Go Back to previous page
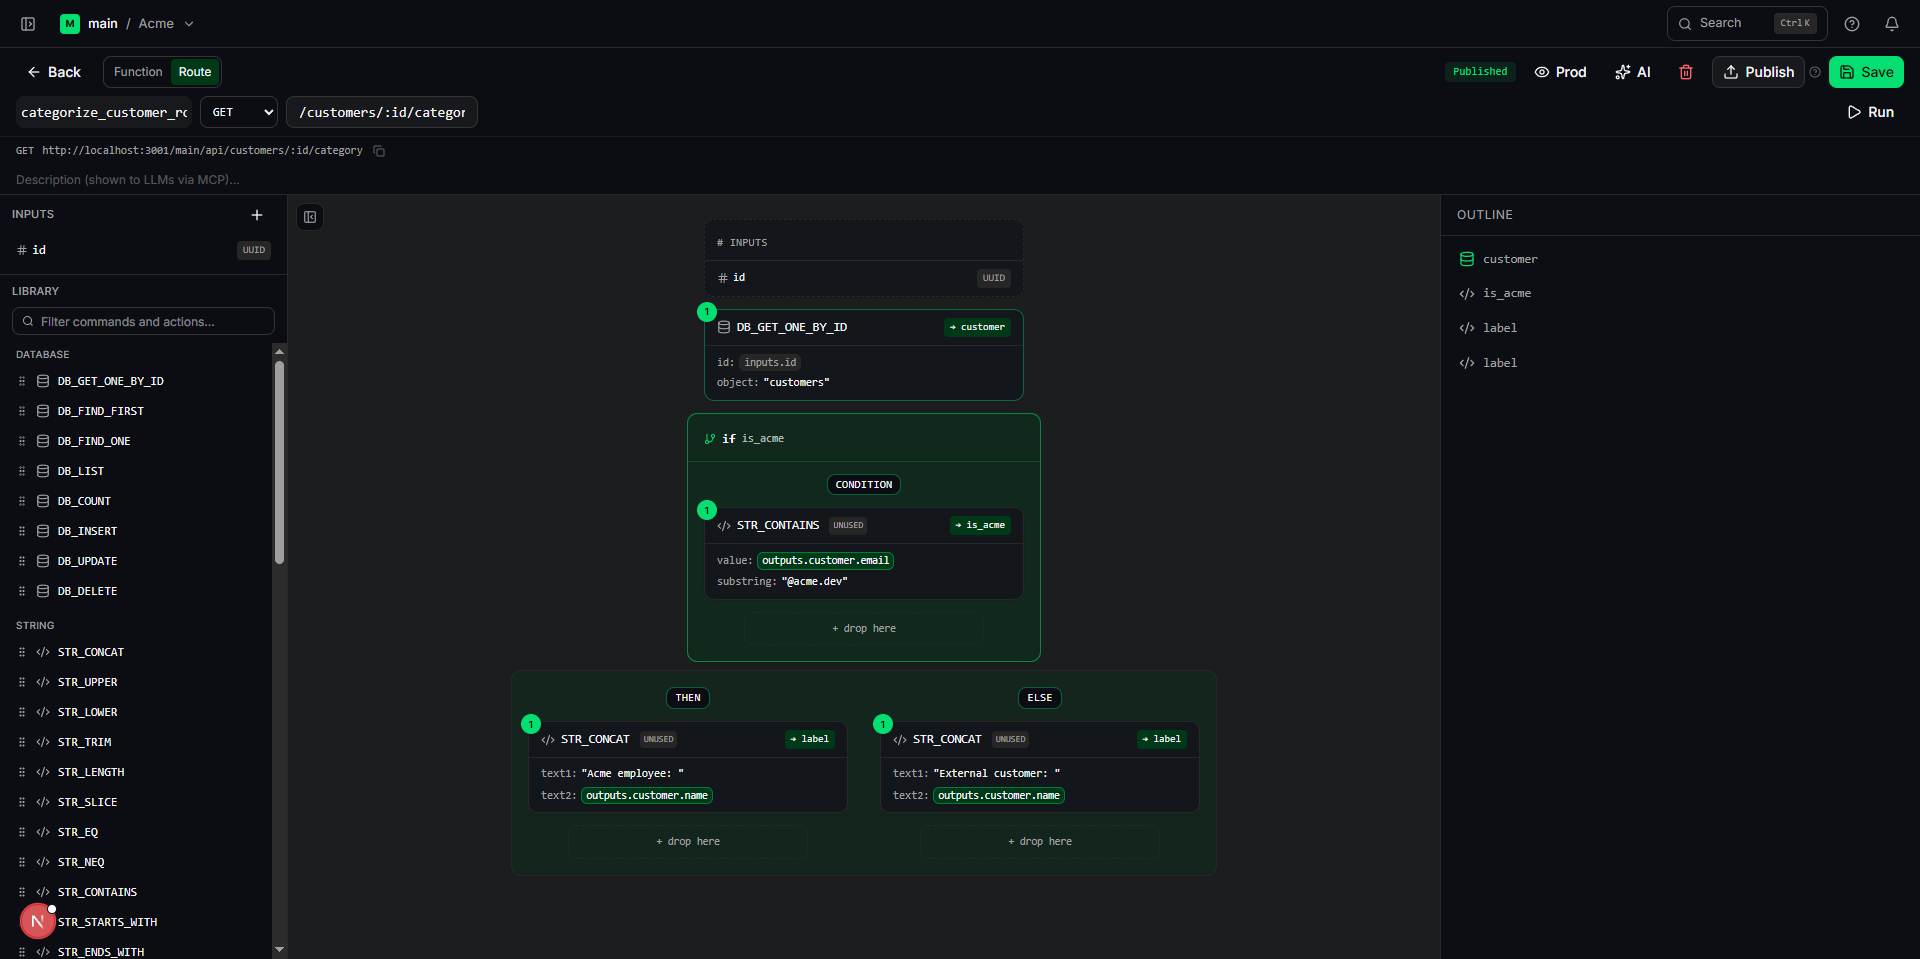 coord(54,72)
